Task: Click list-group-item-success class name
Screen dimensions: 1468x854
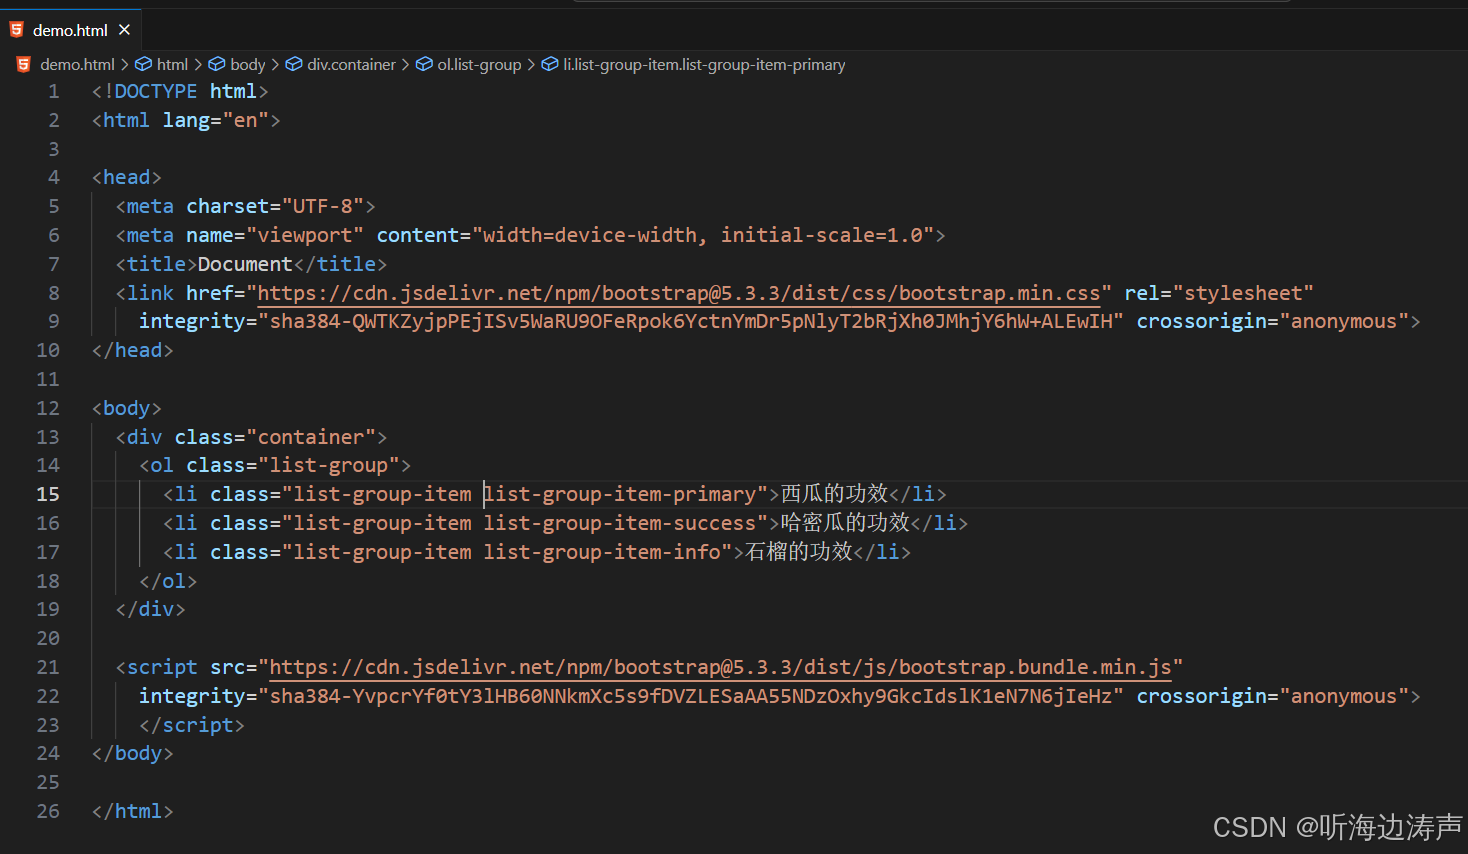Action: [x=620, y=523]
